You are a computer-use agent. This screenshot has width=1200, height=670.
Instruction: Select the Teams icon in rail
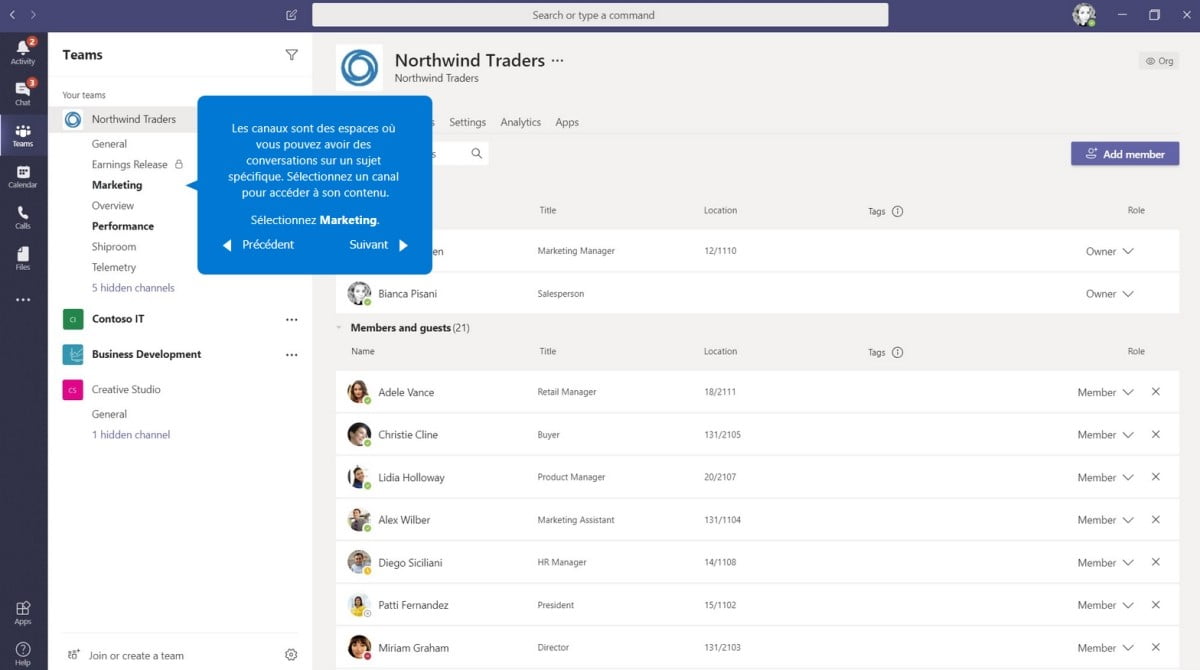(x=23, y=136)
